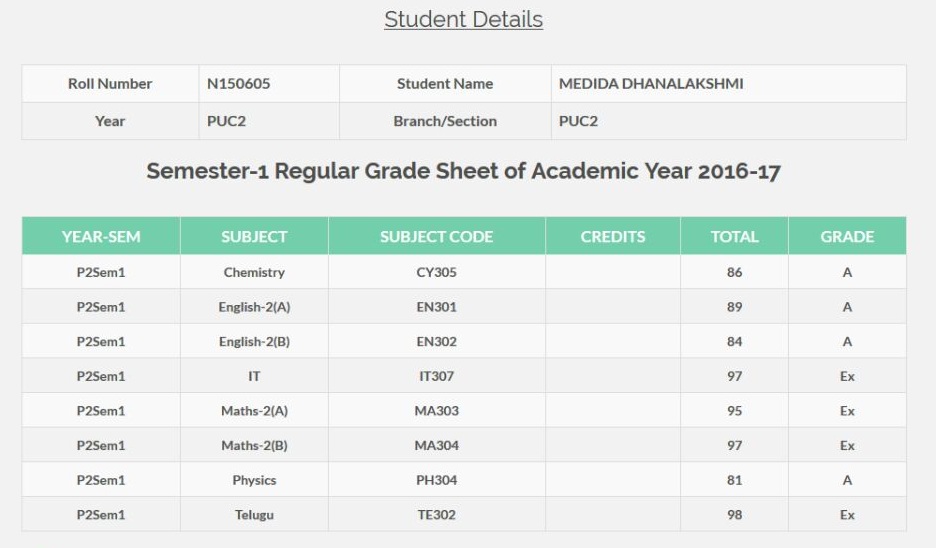Select the Branch/Section label cell
Image resolution: width=936 pixels, height=548 pixels.
coord(445,121)
